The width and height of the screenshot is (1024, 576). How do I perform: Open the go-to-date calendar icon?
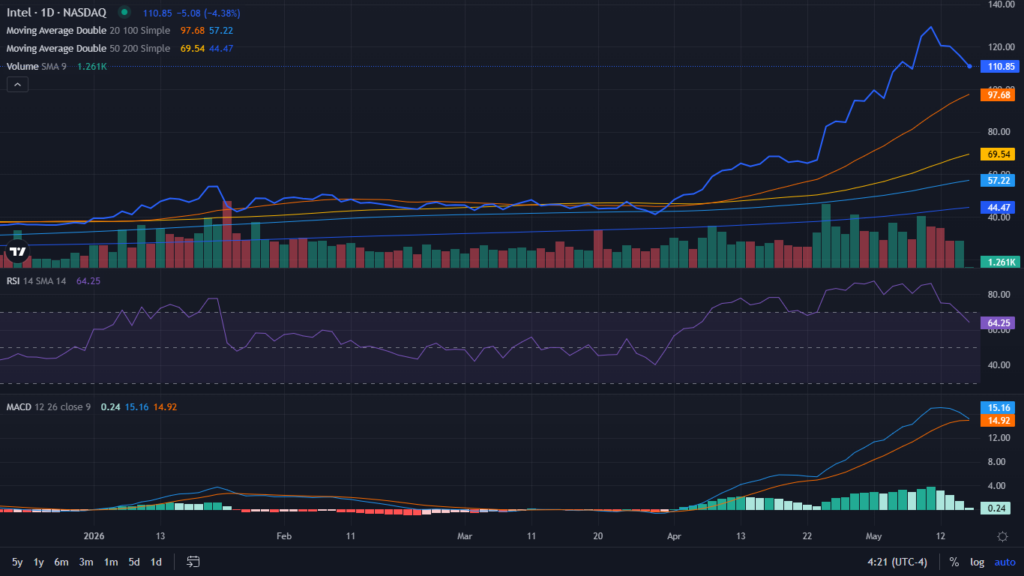193,562
